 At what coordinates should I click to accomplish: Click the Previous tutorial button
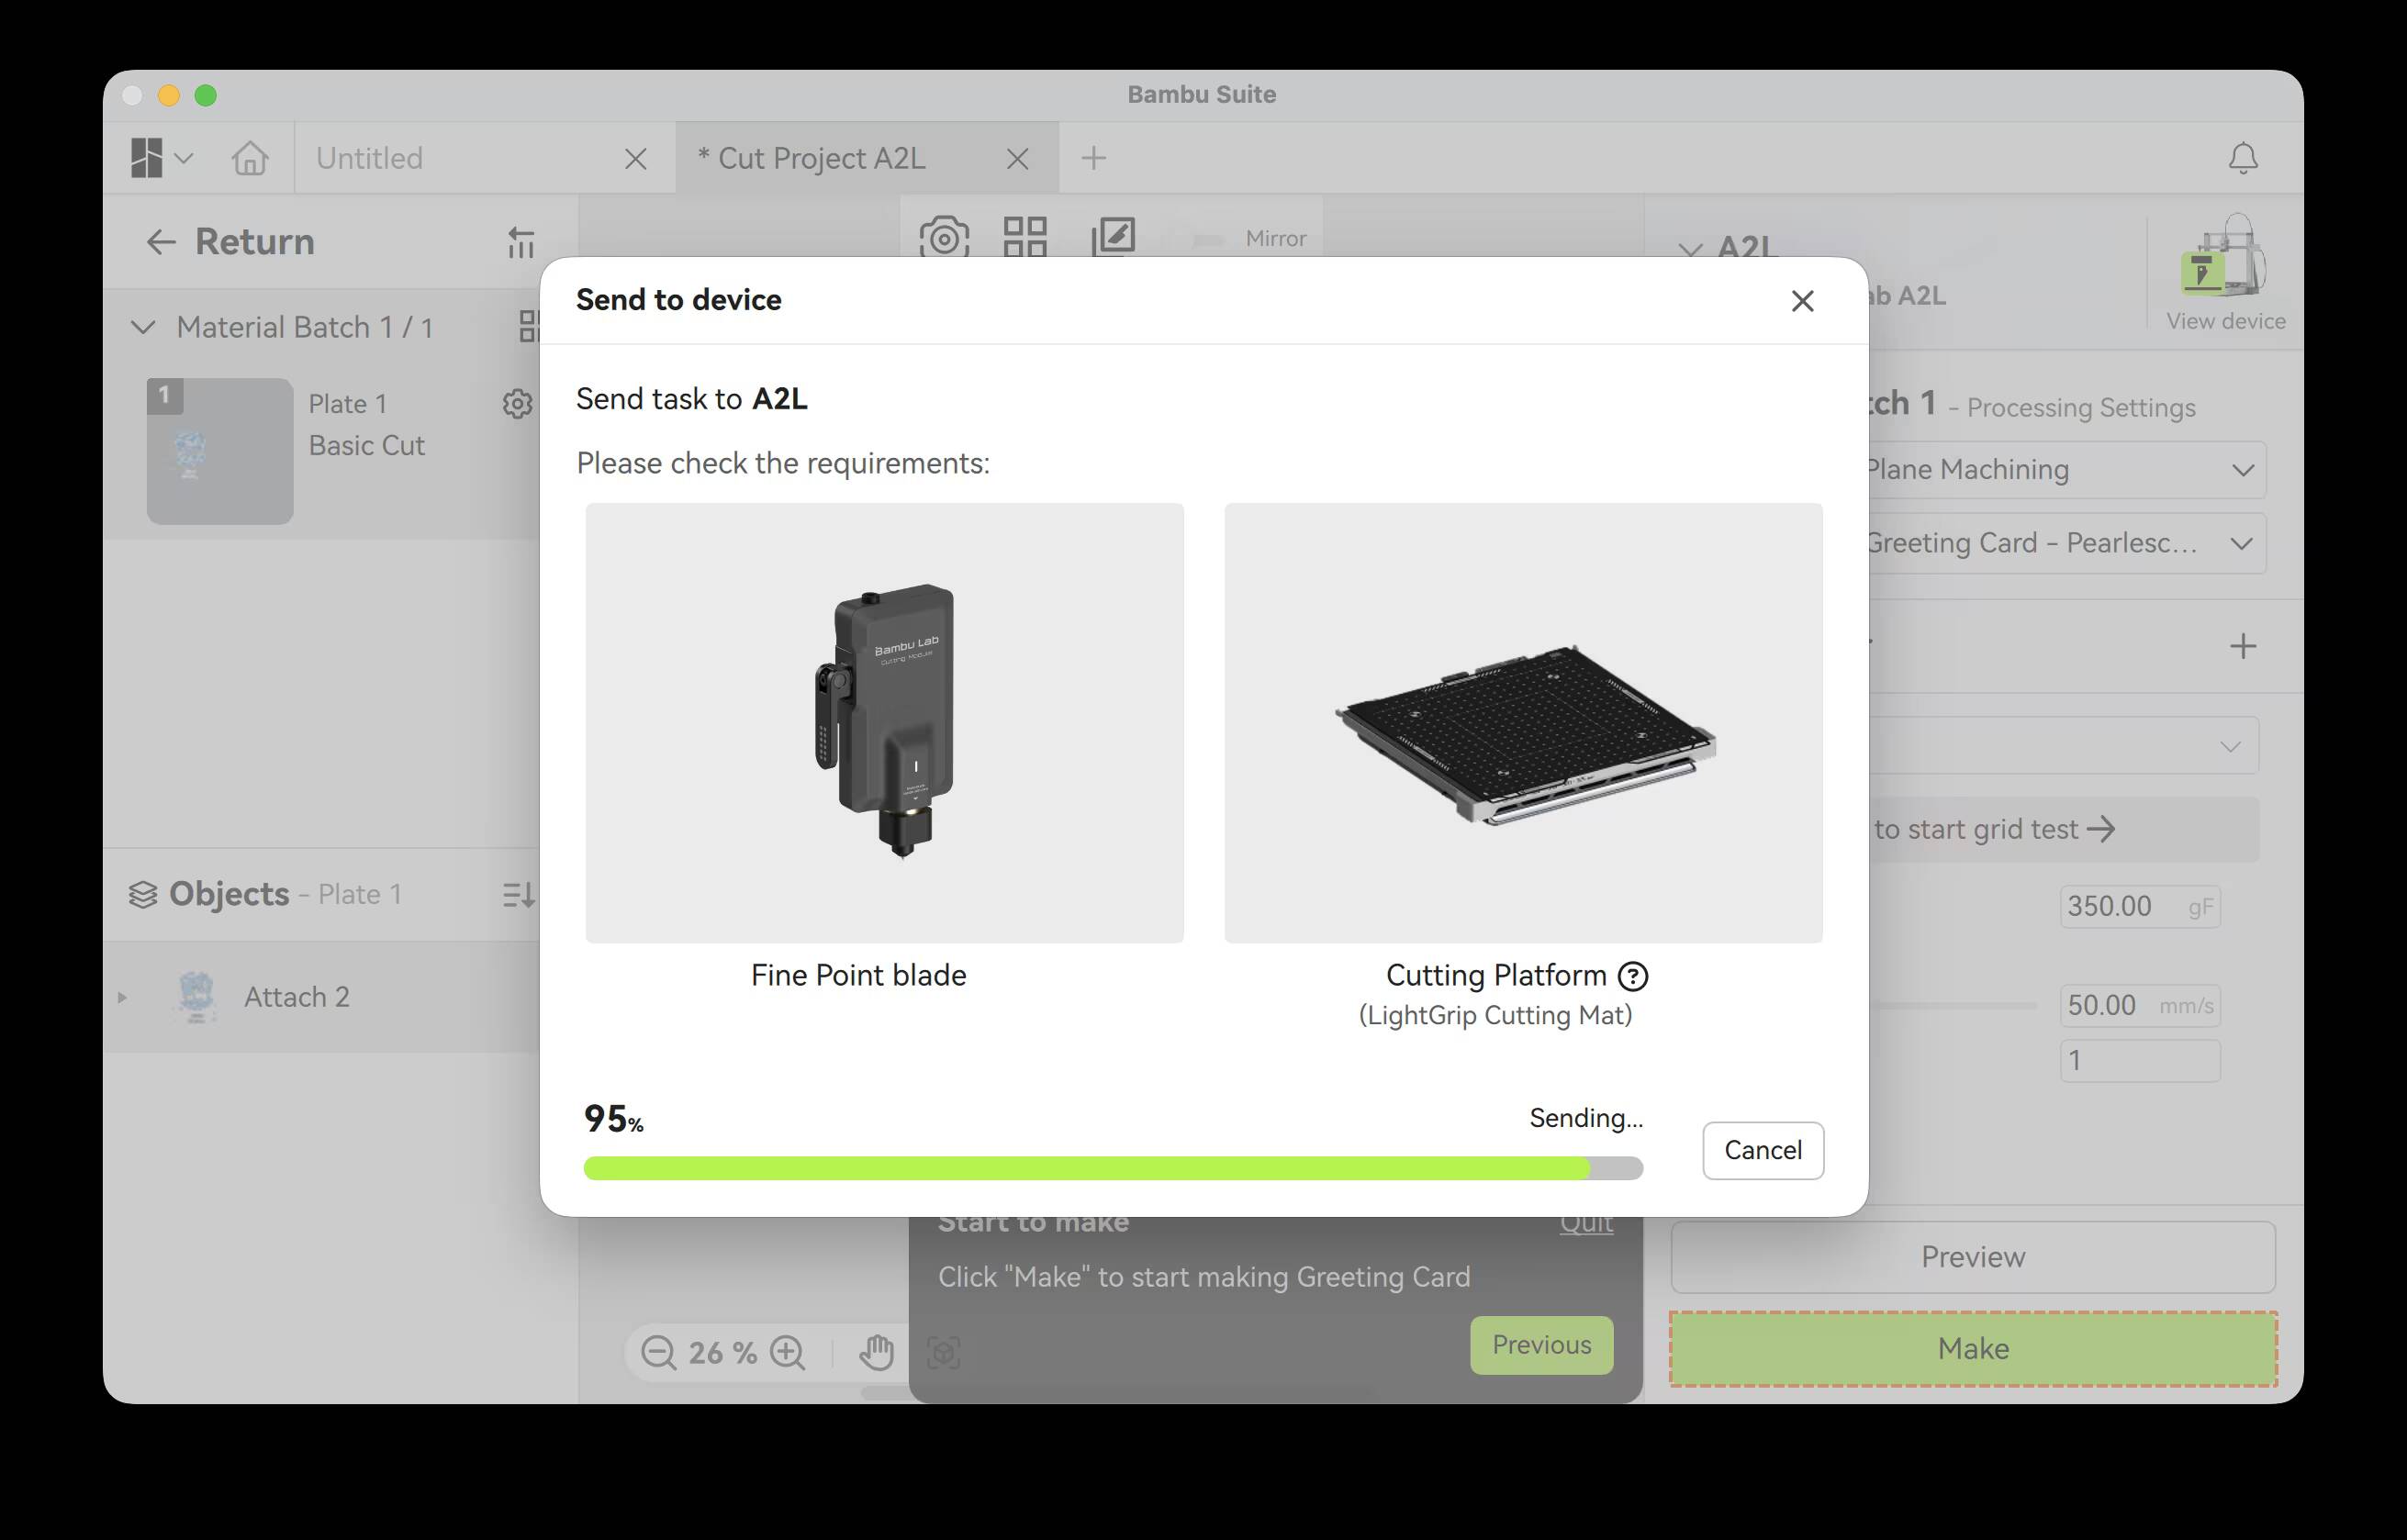1541,1345
